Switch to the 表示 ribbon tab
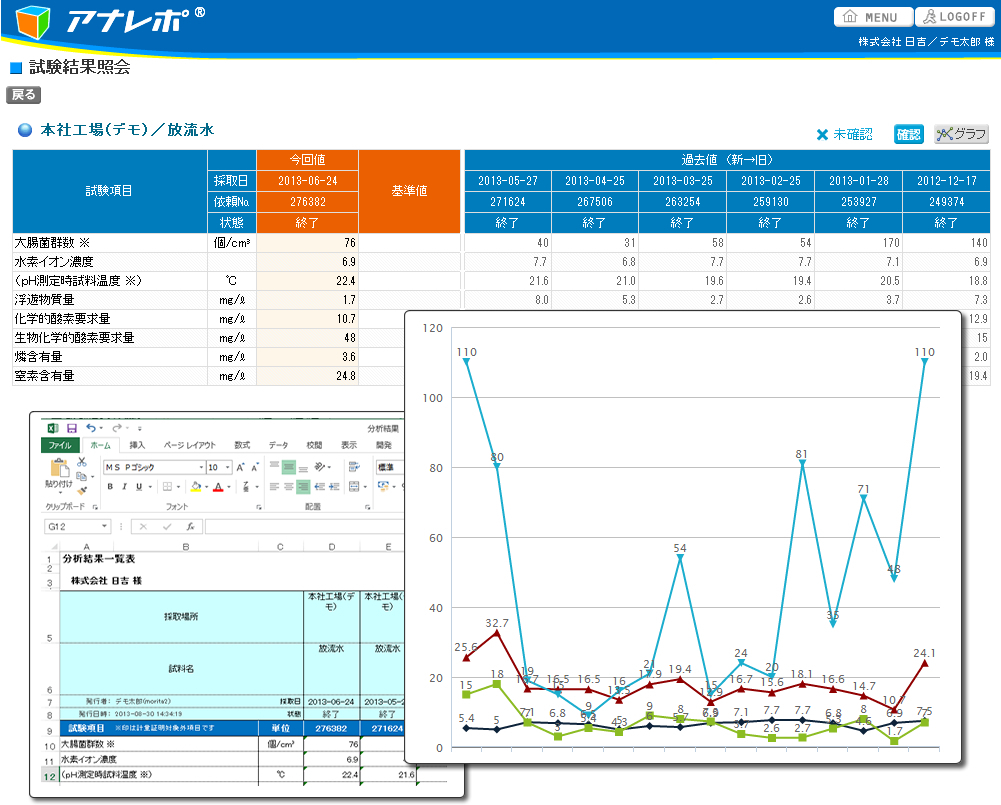Image resolution: width=1001 pixels, height=805 pixels. 349,445
